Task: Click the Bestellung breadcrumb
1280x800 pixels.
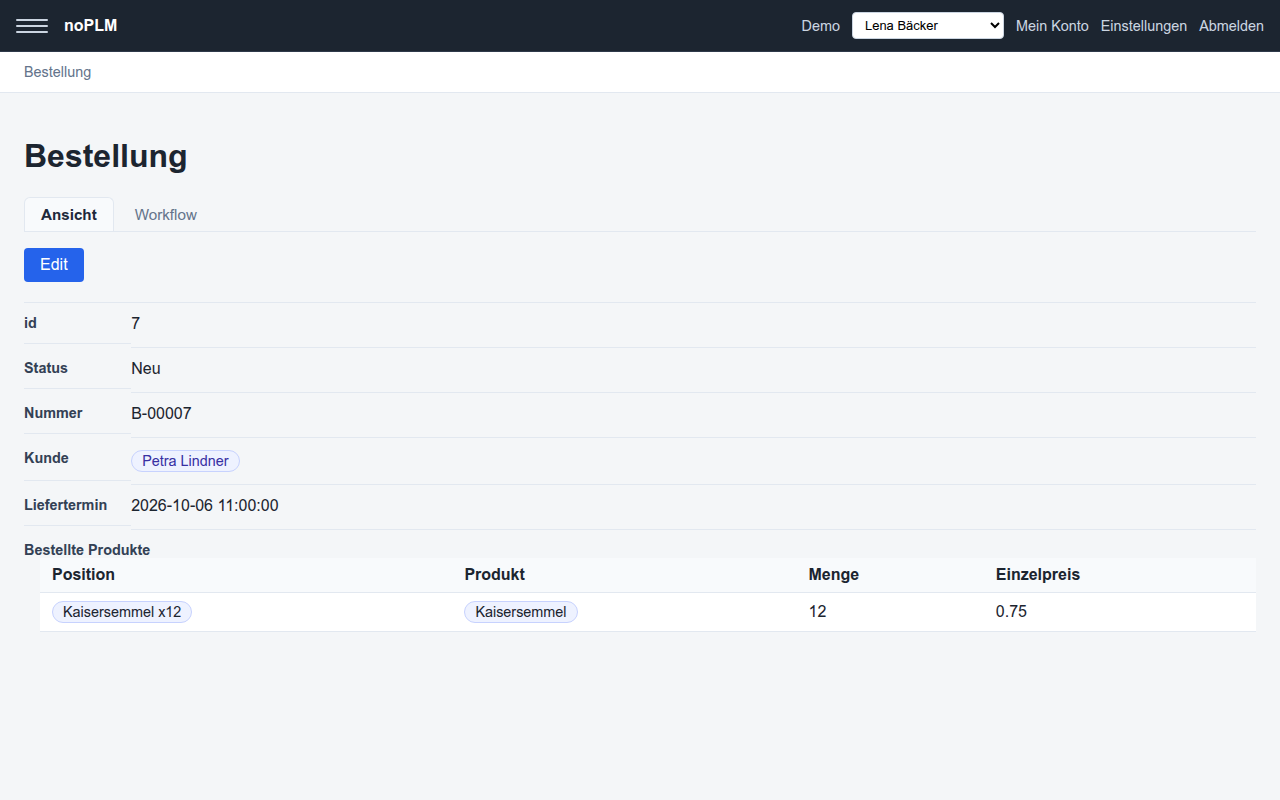Action: pyautogui.click(x=58, y=72)
